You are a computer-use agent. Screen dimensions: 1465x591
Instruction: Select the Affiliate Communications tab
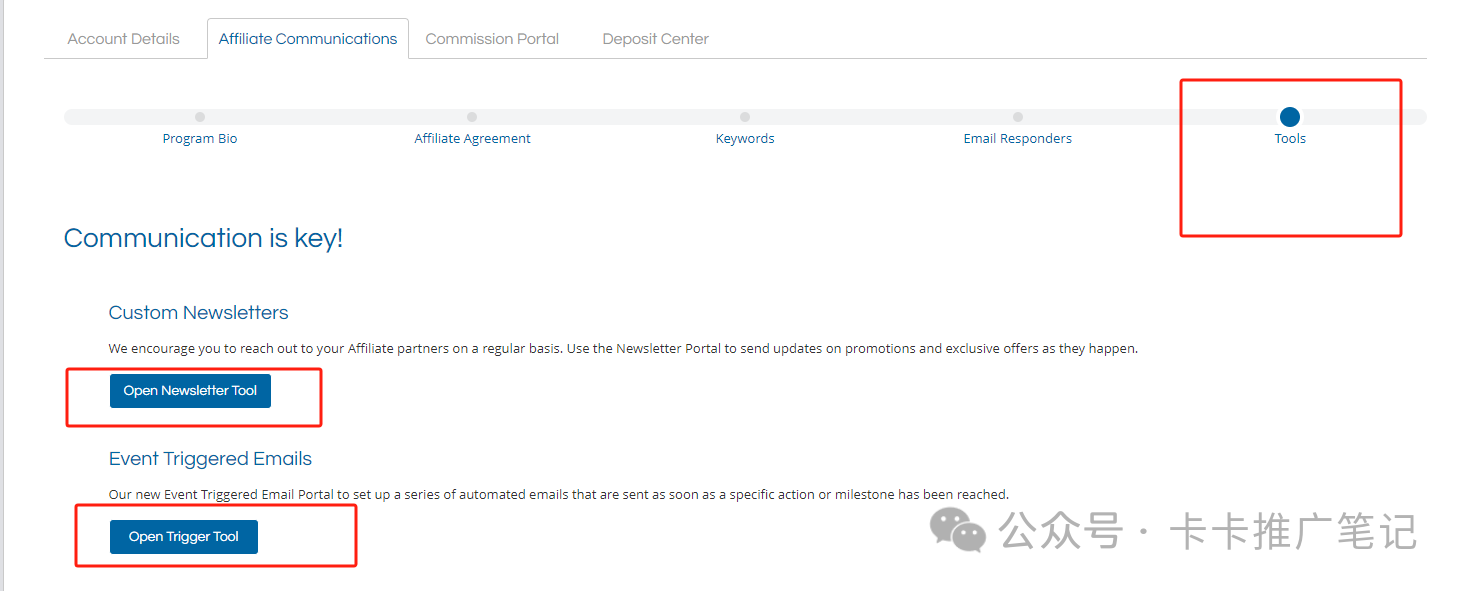point(308,39)
